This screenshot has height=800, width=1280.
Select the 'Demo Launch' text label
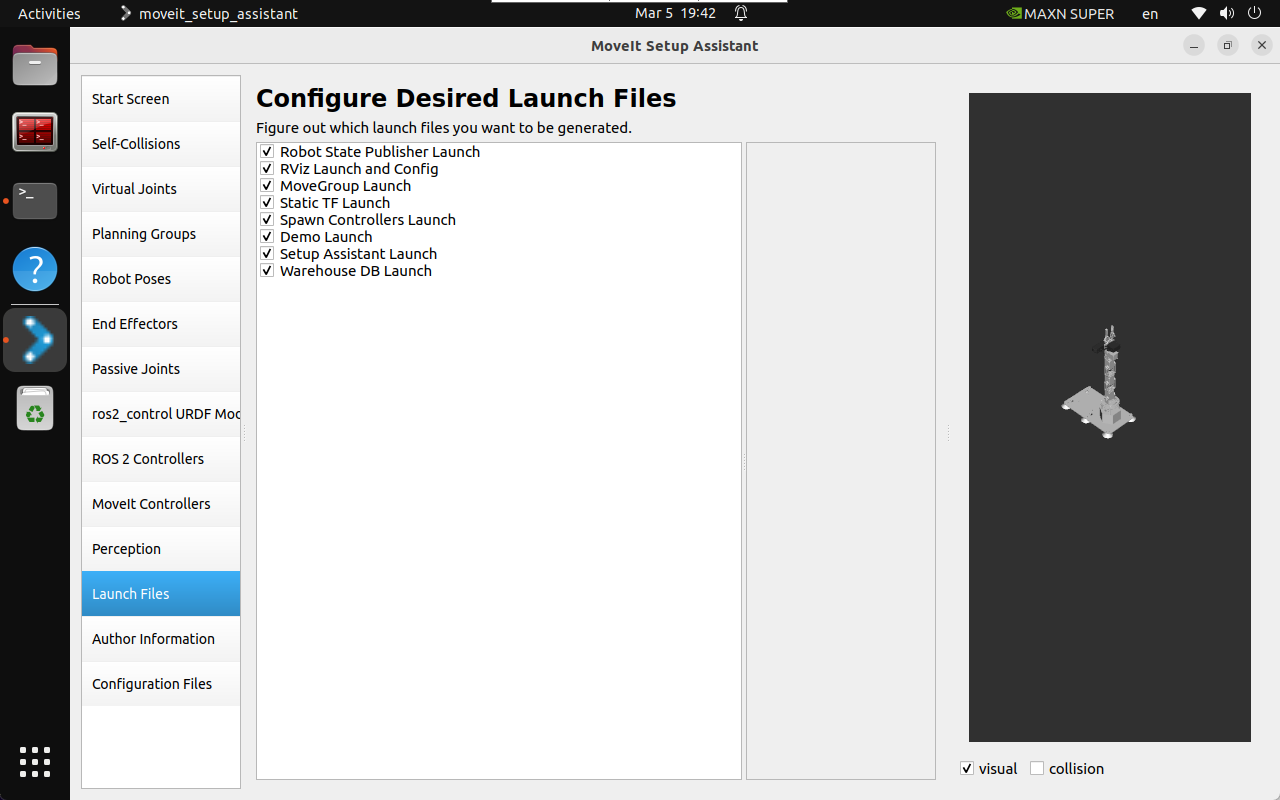[x=326, y=237]
